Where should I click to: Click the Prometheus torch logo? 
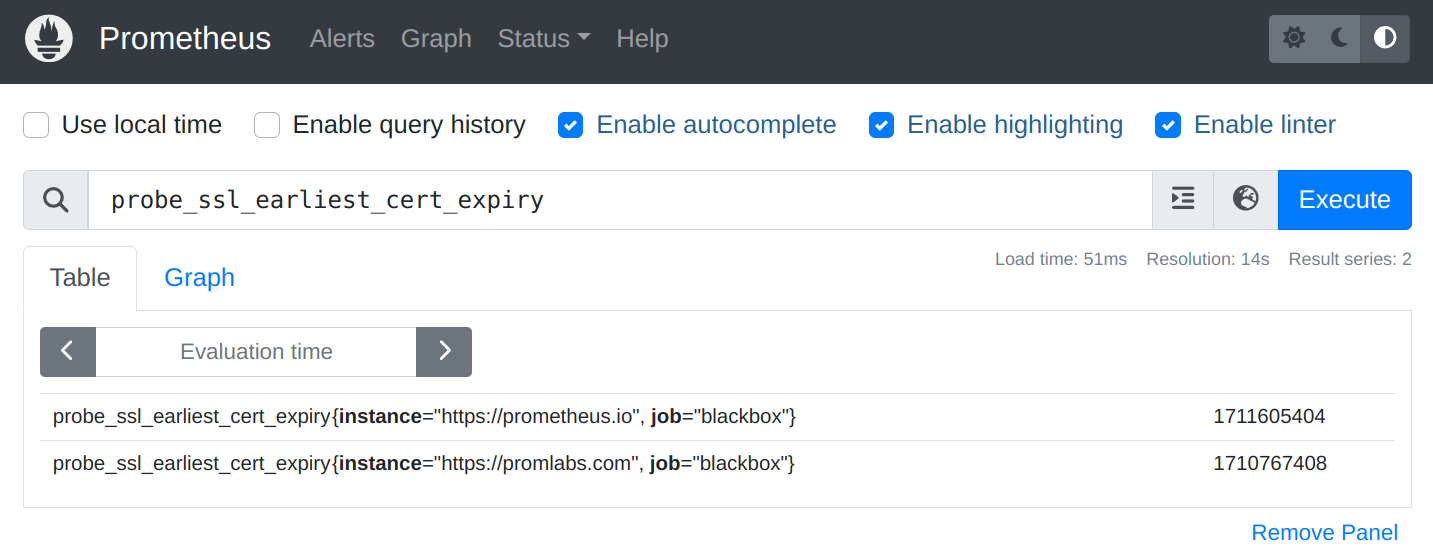pos(49,39)
